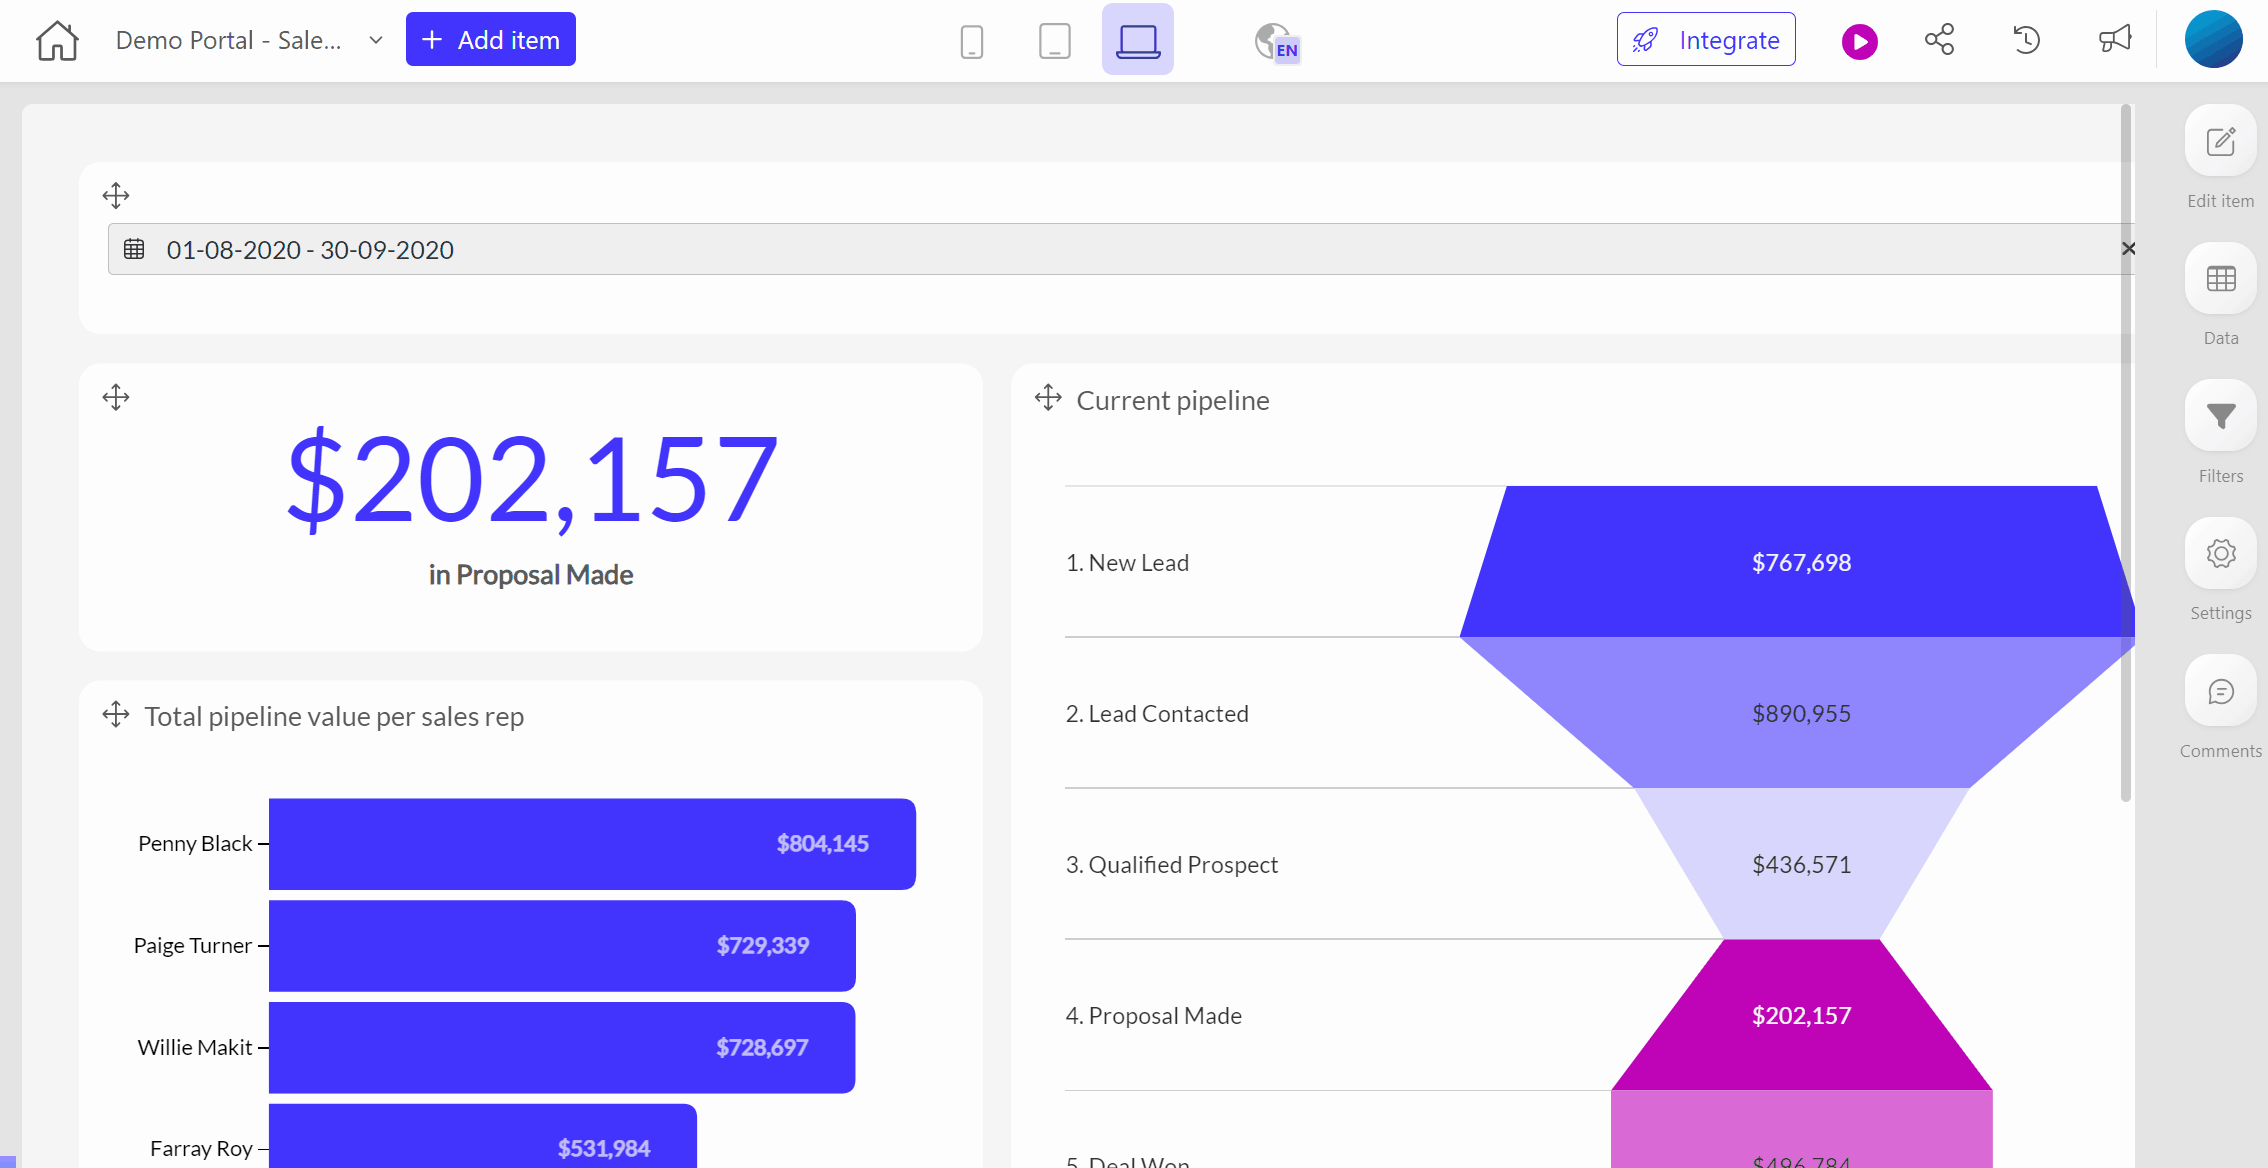Click the Penny Black $804,145 bar
Image resolution: width=2268 pixels, height=1168 pixels.
pyautogui.click(x=592, y=844)
